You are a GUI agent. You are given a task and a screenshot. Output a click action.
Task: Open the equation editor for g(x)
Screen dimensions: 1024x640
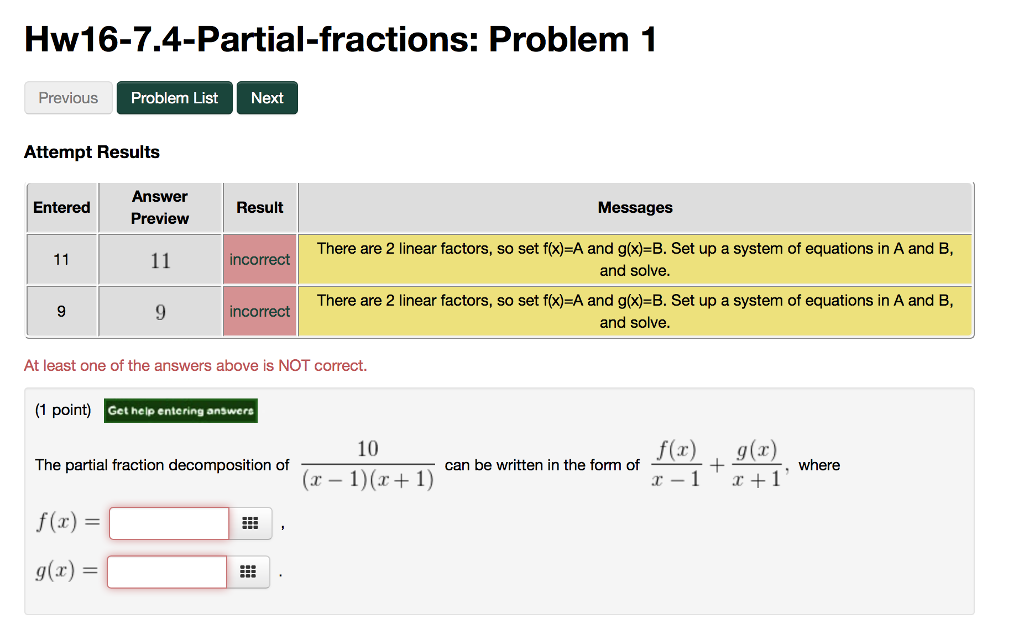(248, 571)
